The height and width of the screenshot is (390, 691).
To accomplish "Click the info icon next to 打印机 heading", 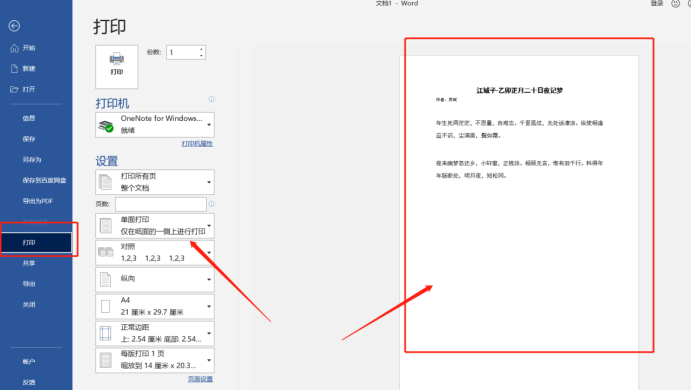I will click(x=212, y=99).
